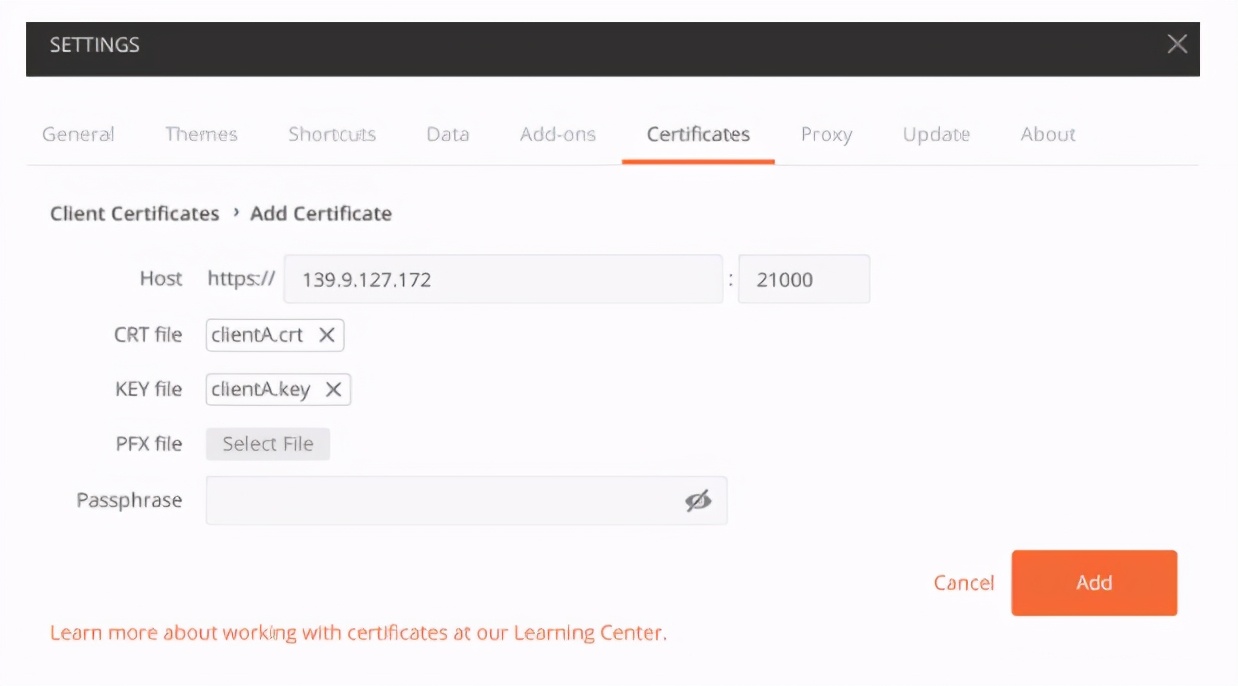The image size is (1238, 686).
Task: Open the Update tab
Action: tap(936, 134)
